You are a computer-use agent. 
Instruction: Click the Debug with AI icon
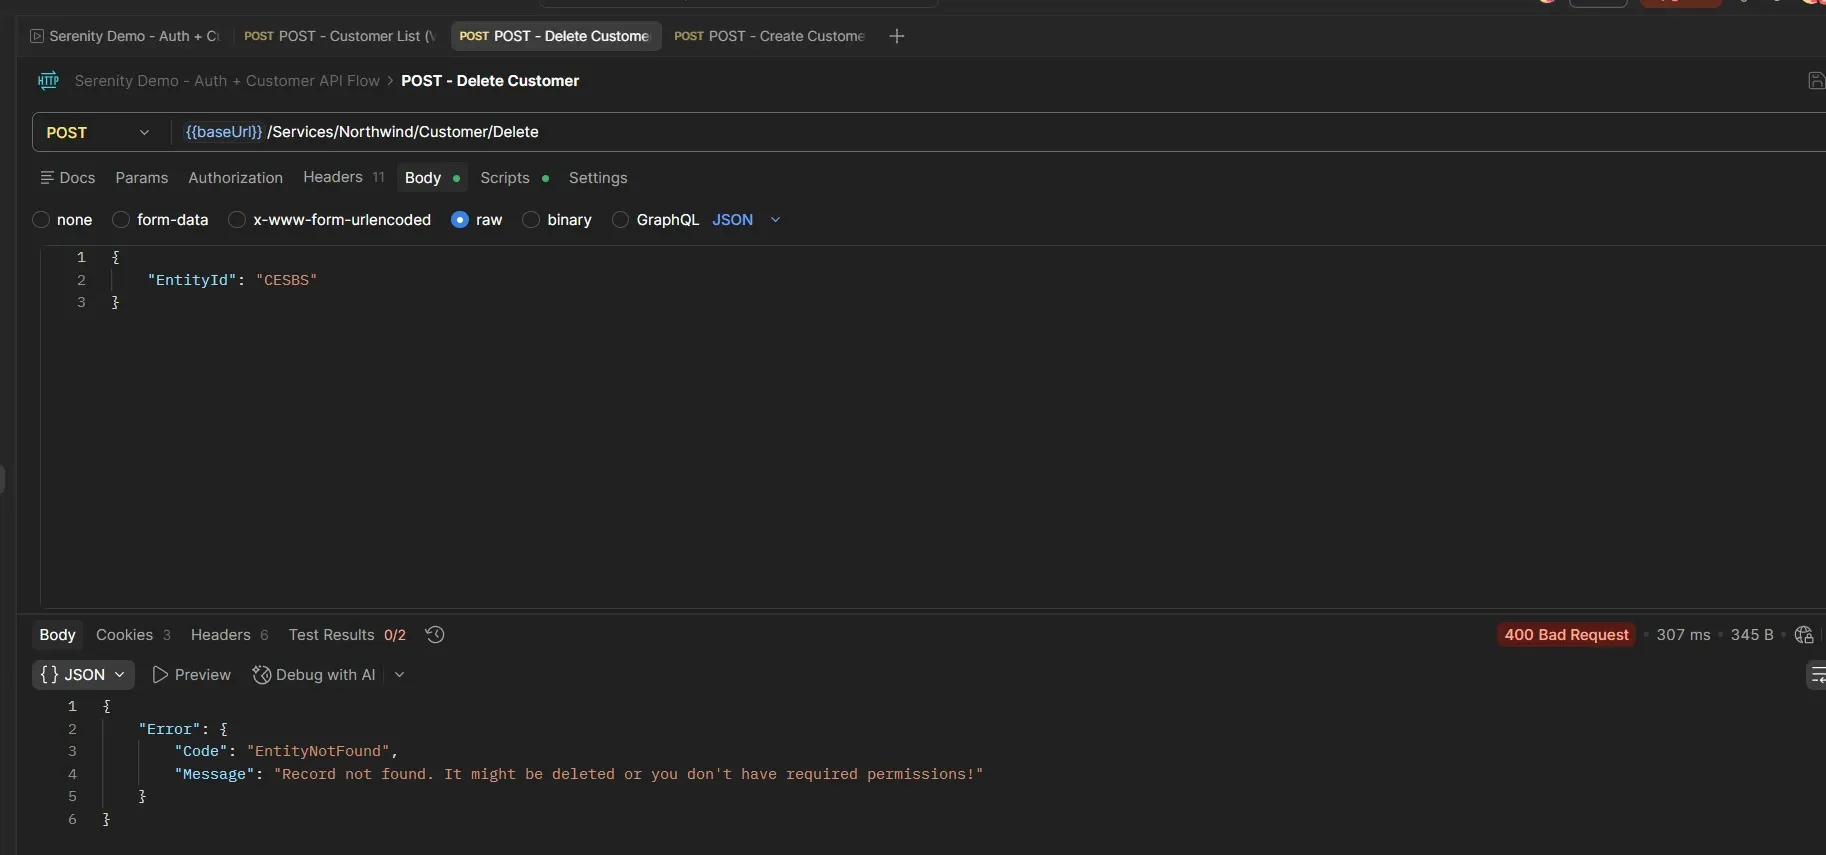point(262,675)
